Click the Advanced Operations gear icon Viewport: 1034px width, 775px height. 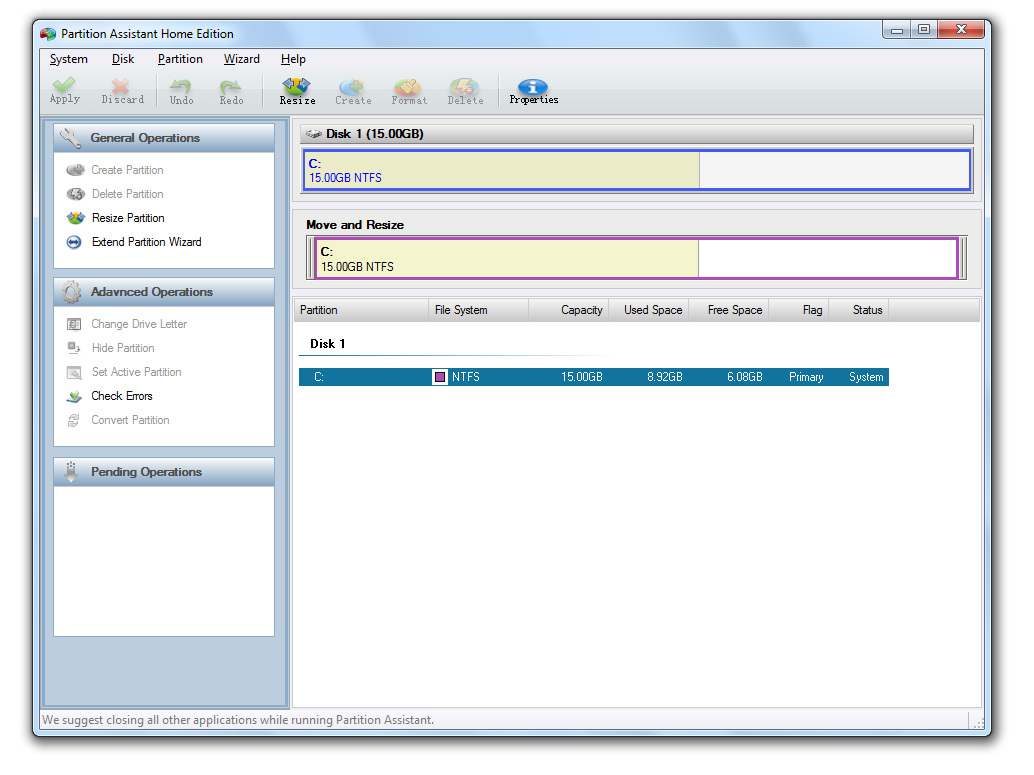pos(71,292)
